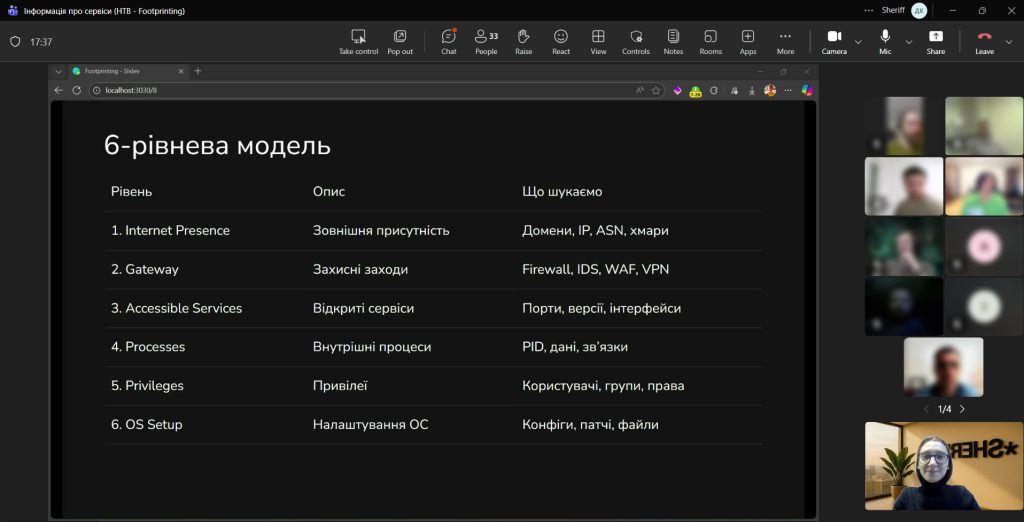1024x522 pixels.
Task: Show the People participants list
Action: [x=486, y=41]
